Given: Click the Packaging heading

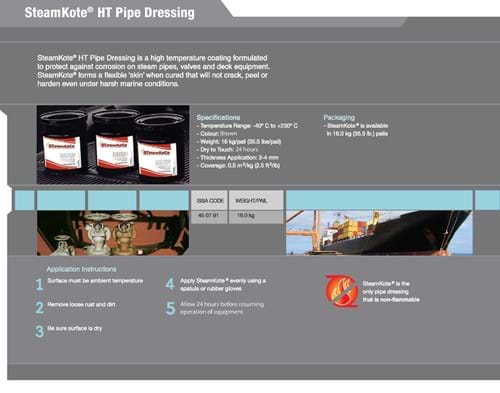Looking at the screenshot, I should (339, 117).
